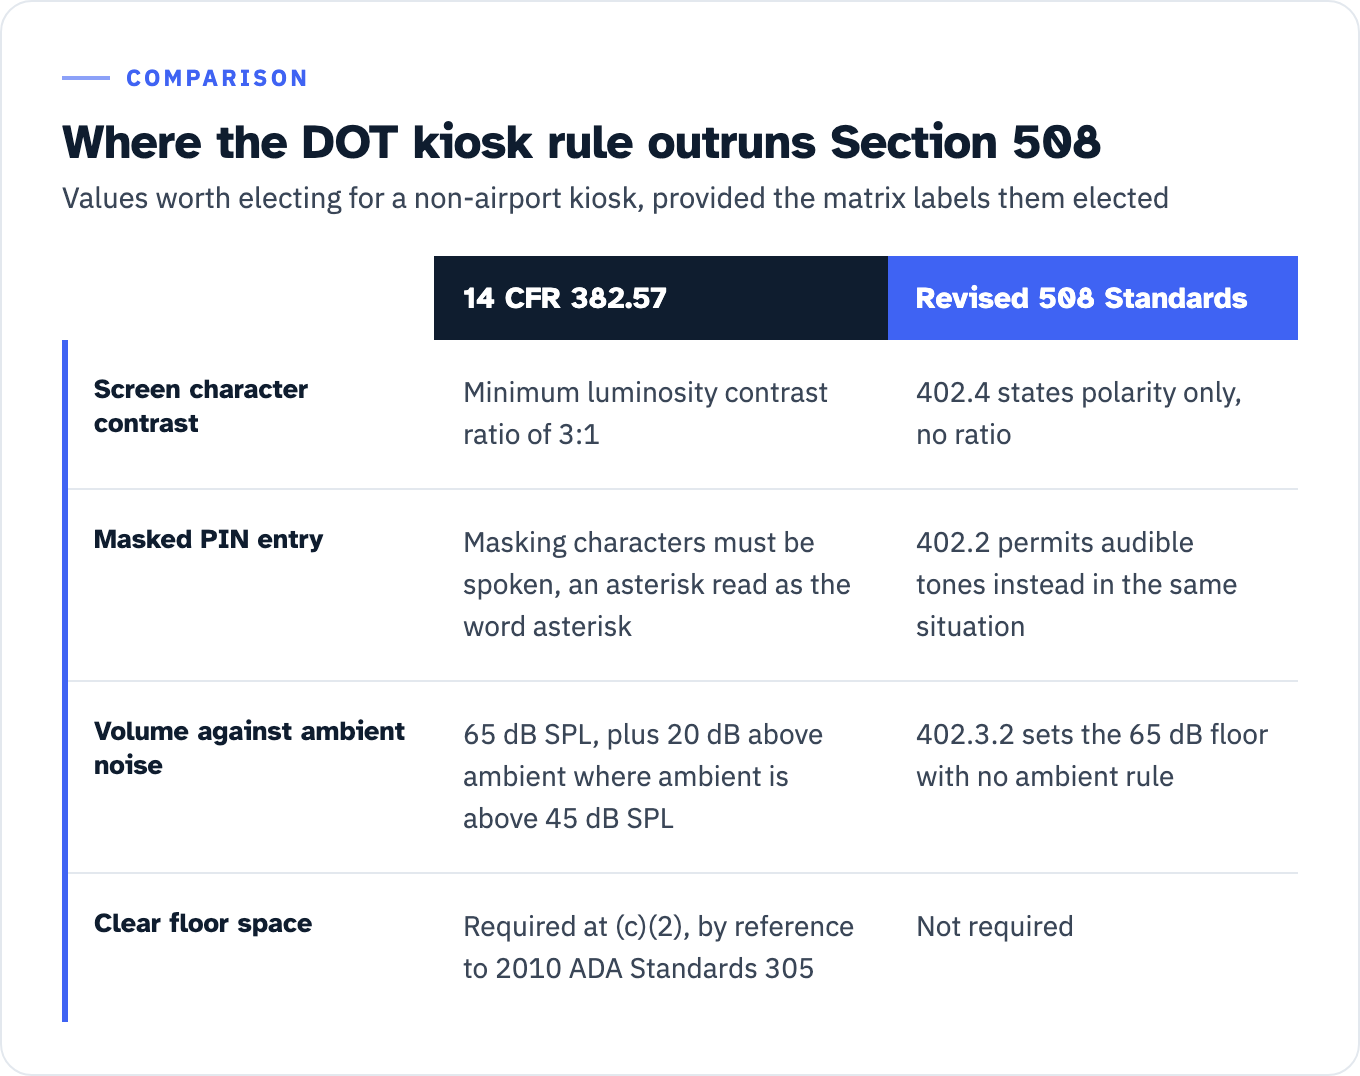Click the minimum luminosity contrast ratio 3:1 cell
The image size is (1360, 1076).
pyautogui.click(x=645, y=413)
